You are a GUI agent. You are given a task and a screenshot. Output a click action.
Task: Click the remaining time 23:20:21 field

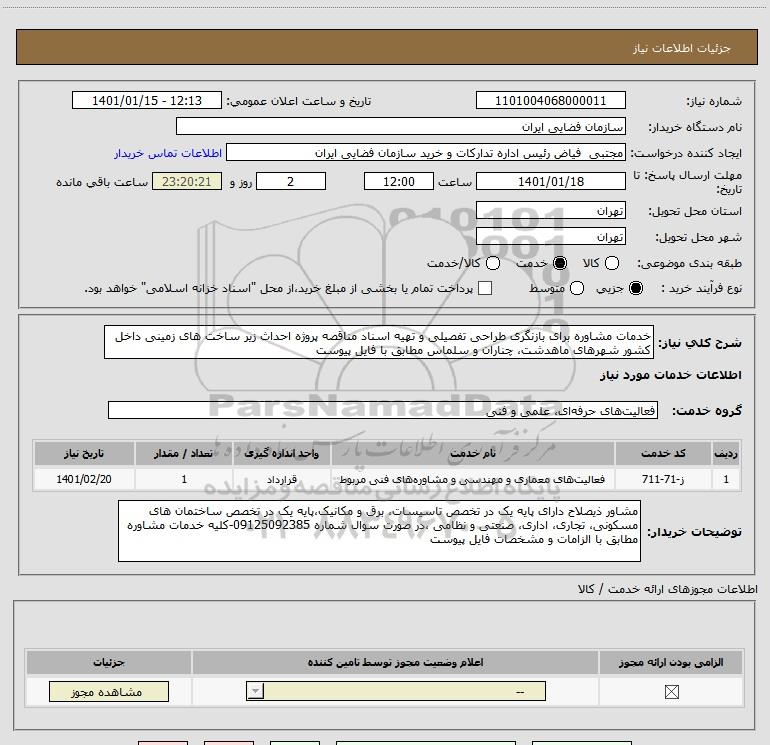[x=187, y=181]
